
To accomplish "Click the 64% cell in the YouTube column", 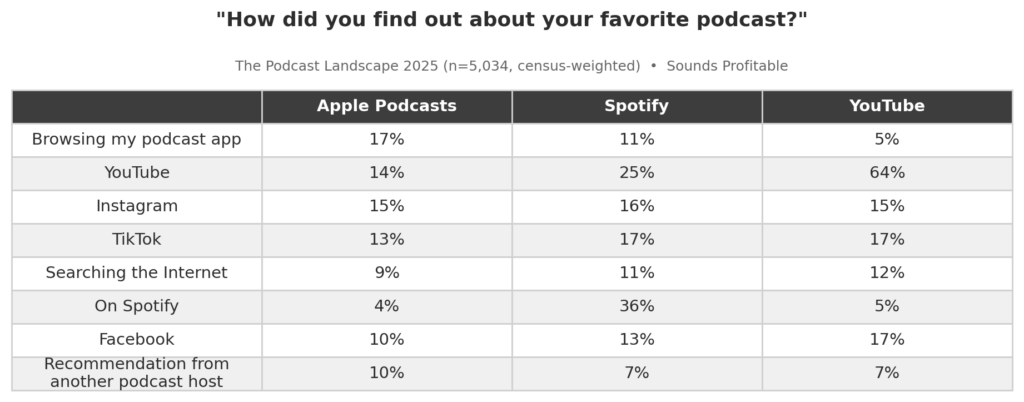I will pos(886,173).
